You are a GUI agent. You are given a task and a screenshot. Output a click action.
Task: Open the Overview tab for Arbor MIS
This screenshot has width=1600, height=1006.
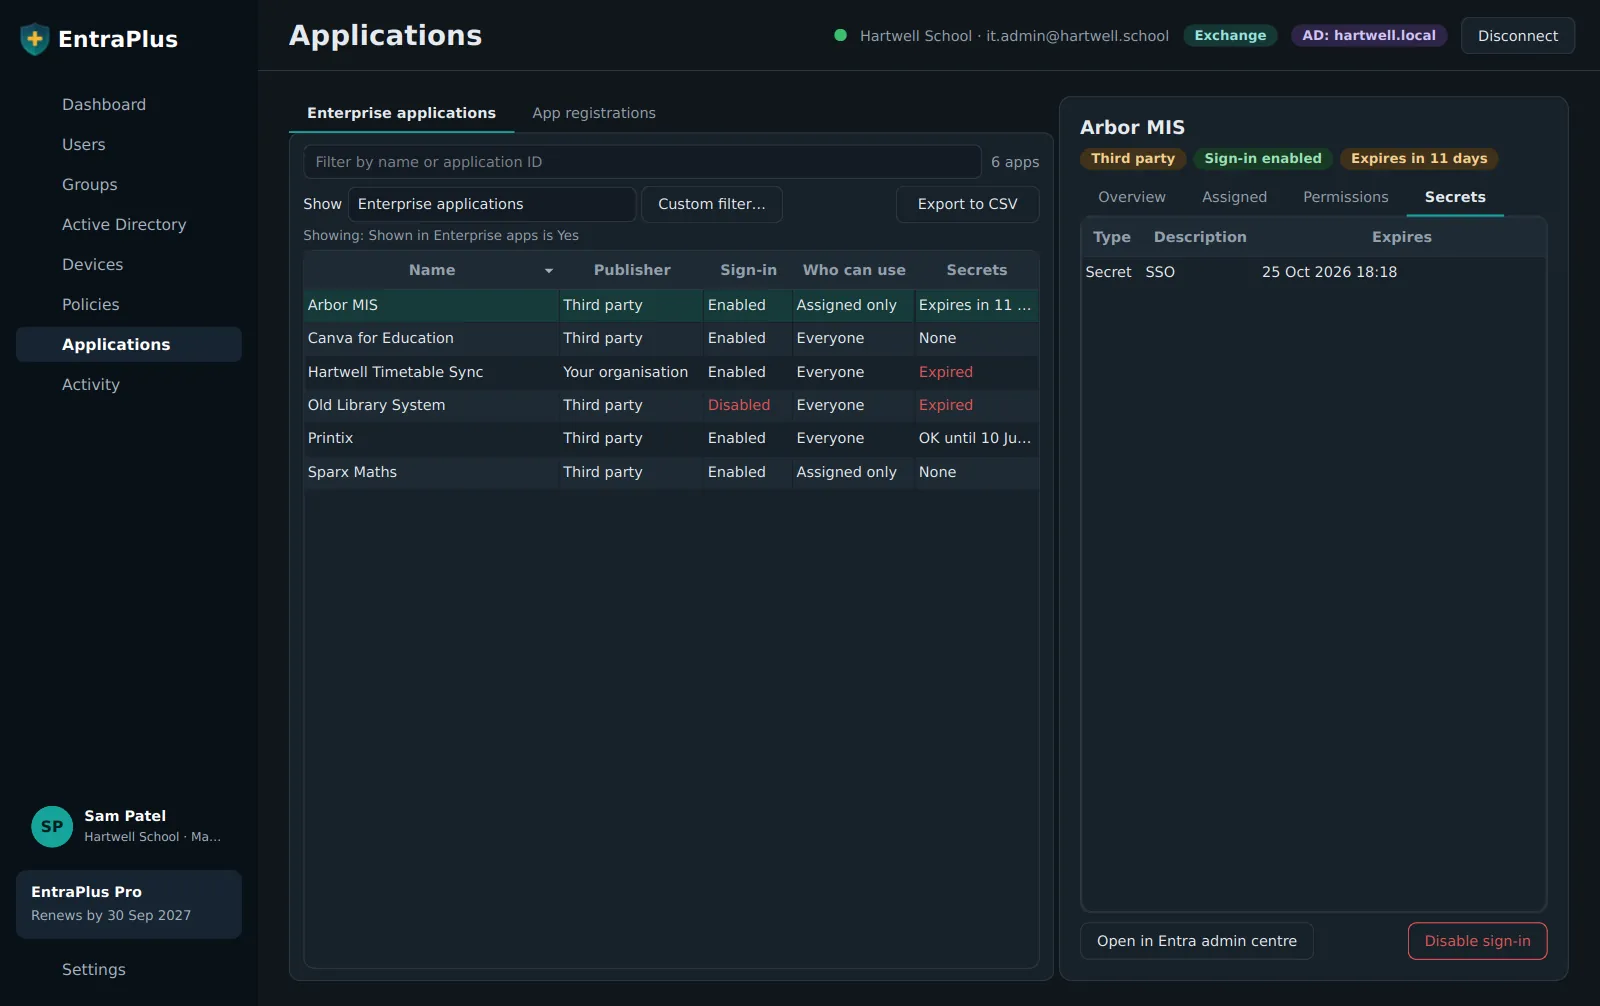[1132, 197]
